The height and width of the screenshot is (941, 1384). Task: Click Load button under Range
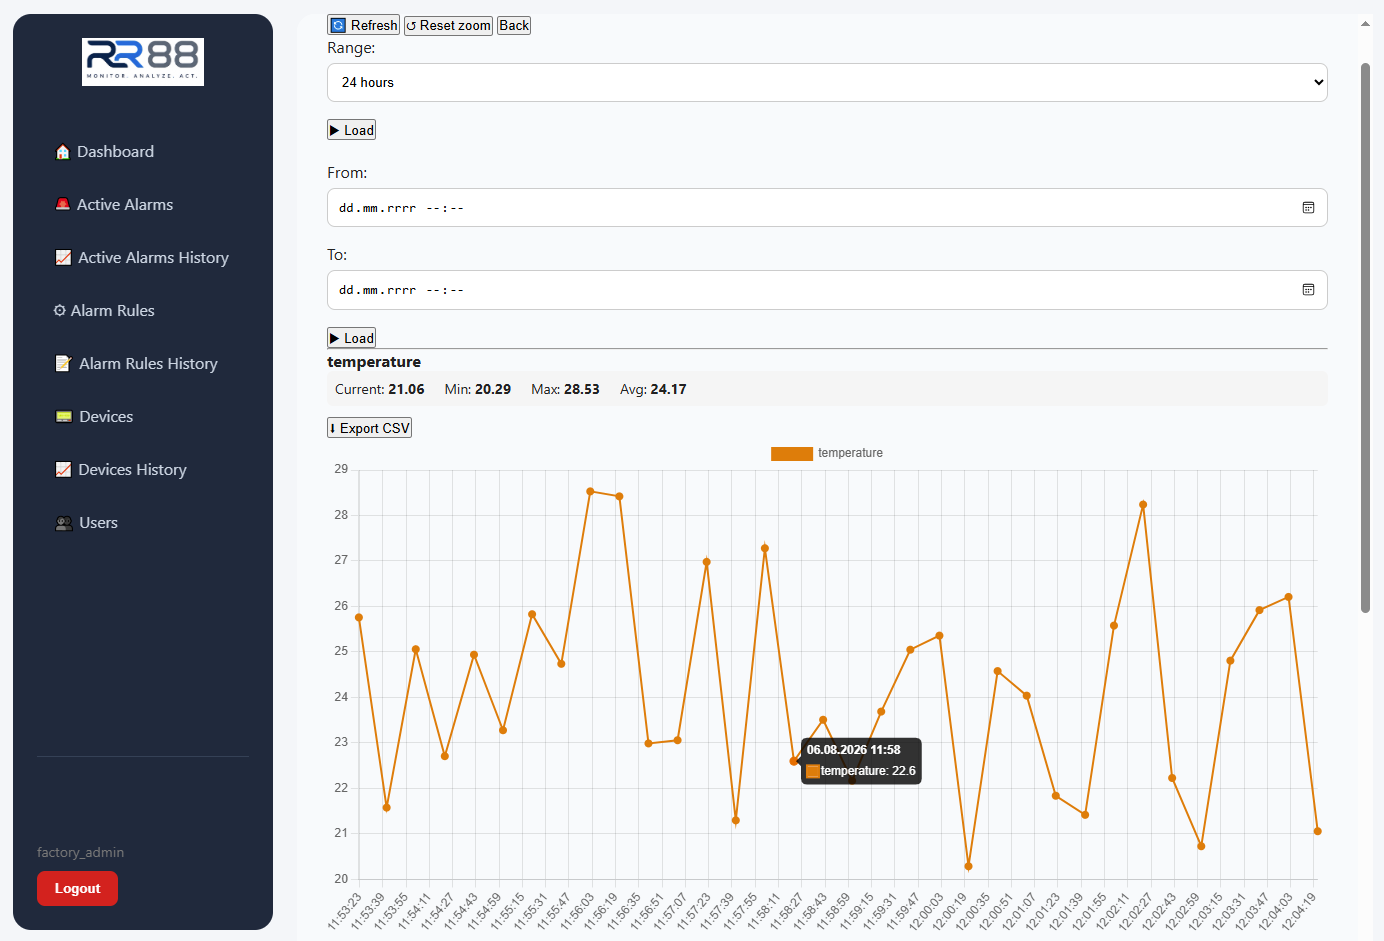(351, 130)
